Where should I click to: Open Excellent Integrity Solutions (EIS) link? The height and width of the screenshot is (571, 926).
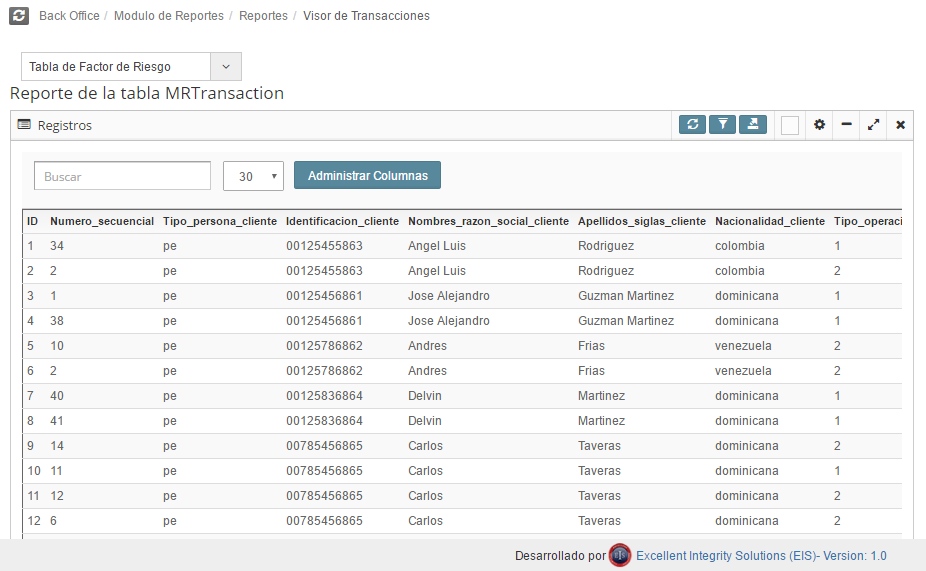point(761,556)
